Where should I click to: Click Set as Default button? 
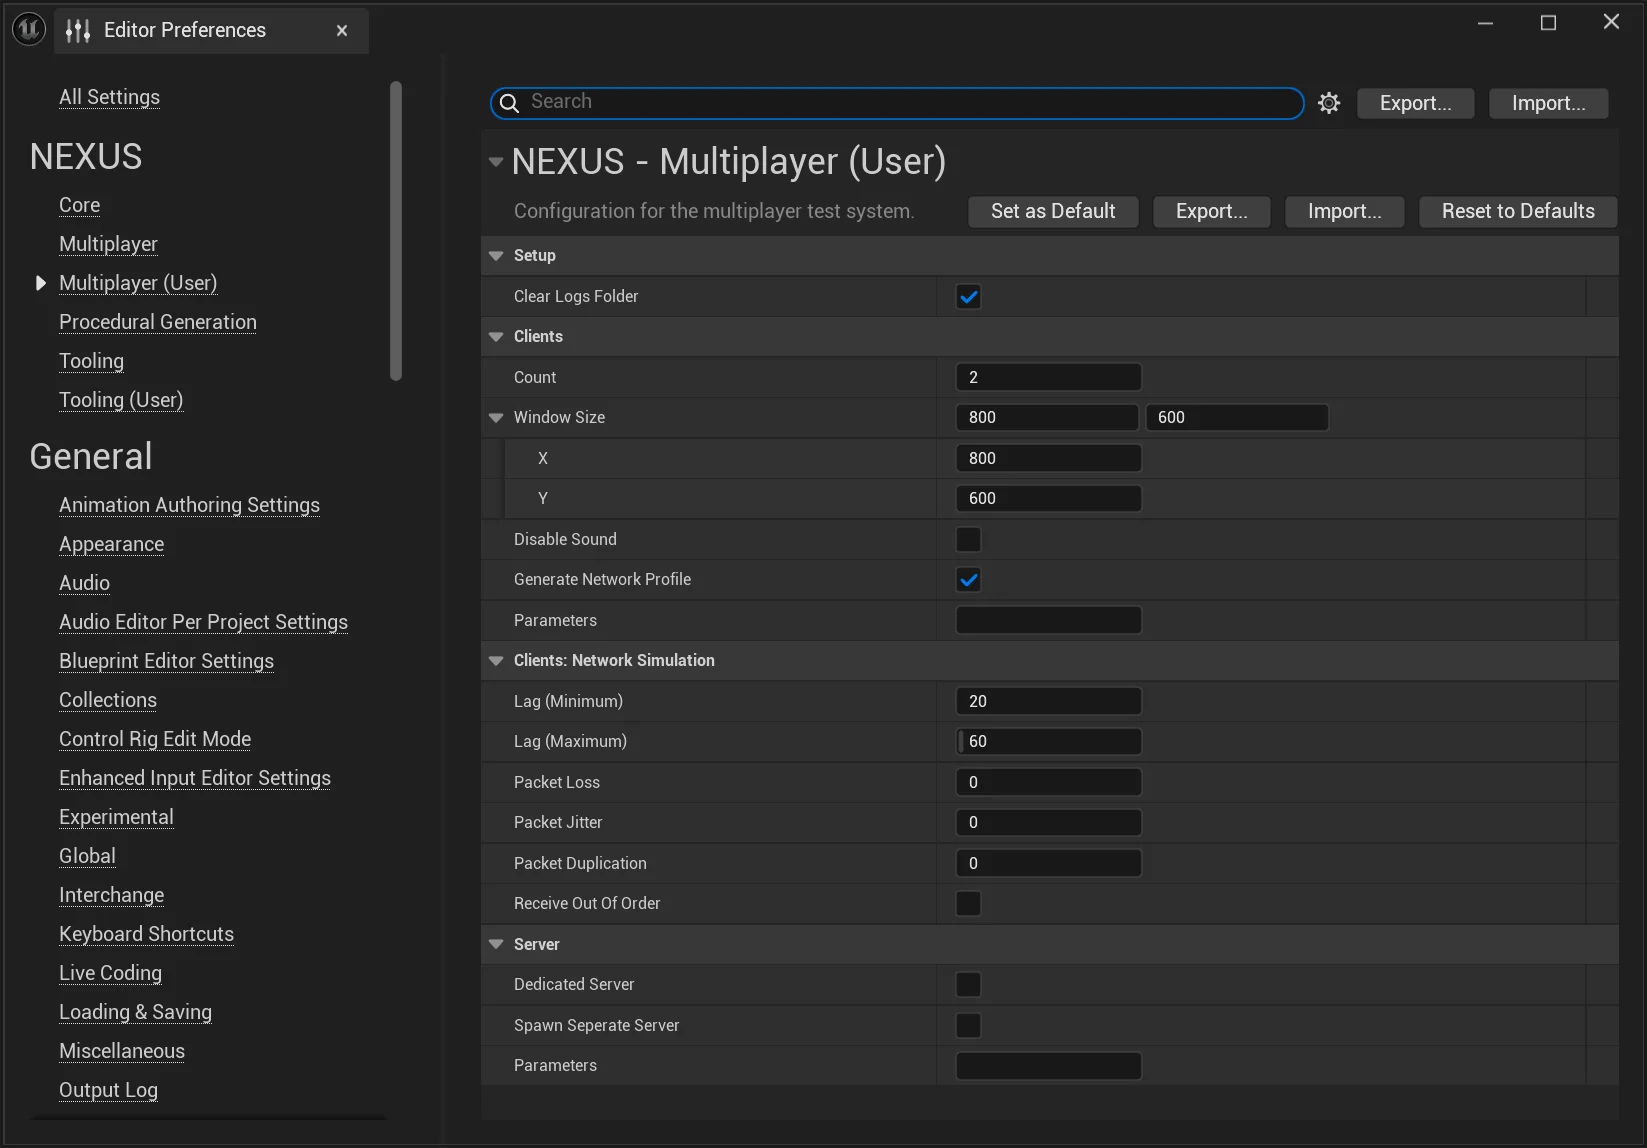pyautogui.click(x=1053, y=211)
